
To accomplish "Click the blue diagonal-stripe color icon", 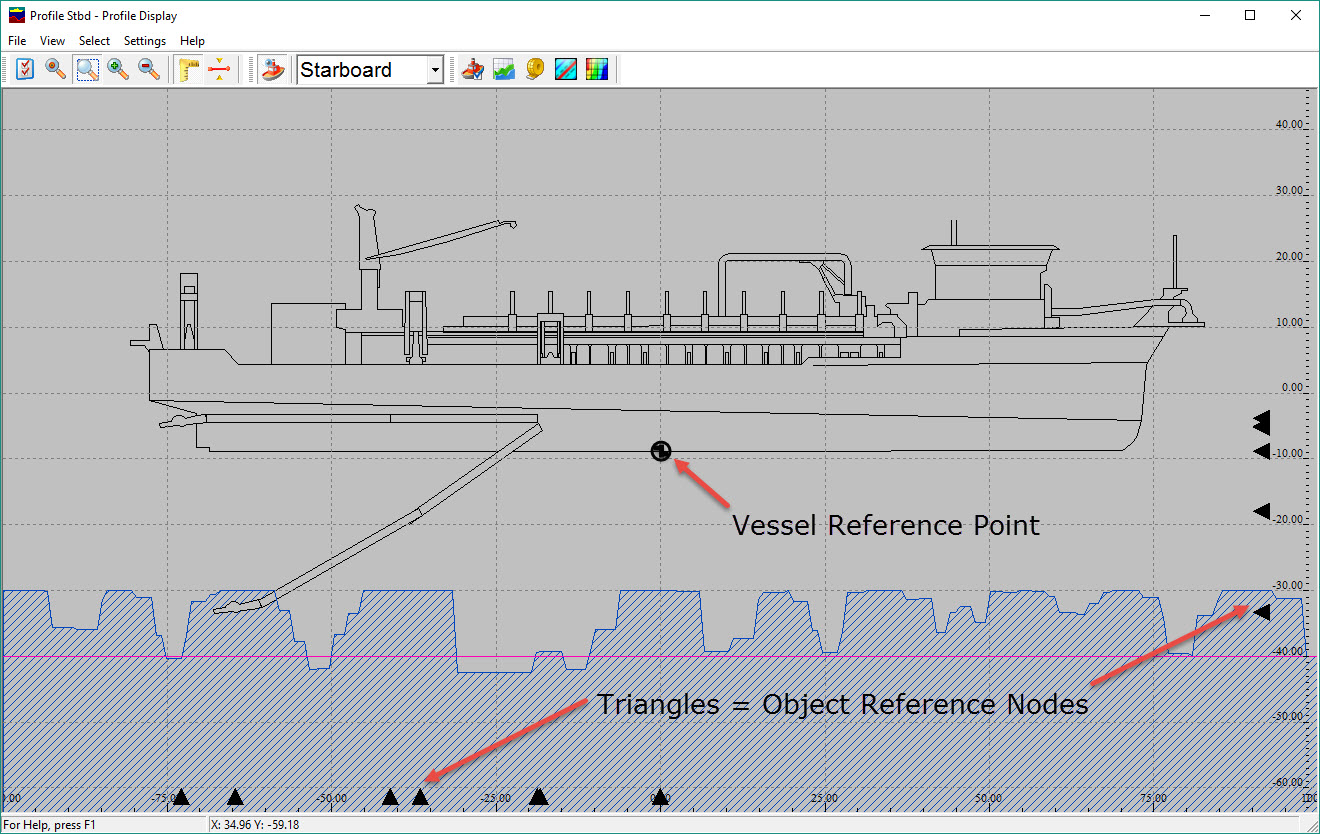I will (566, 69).
